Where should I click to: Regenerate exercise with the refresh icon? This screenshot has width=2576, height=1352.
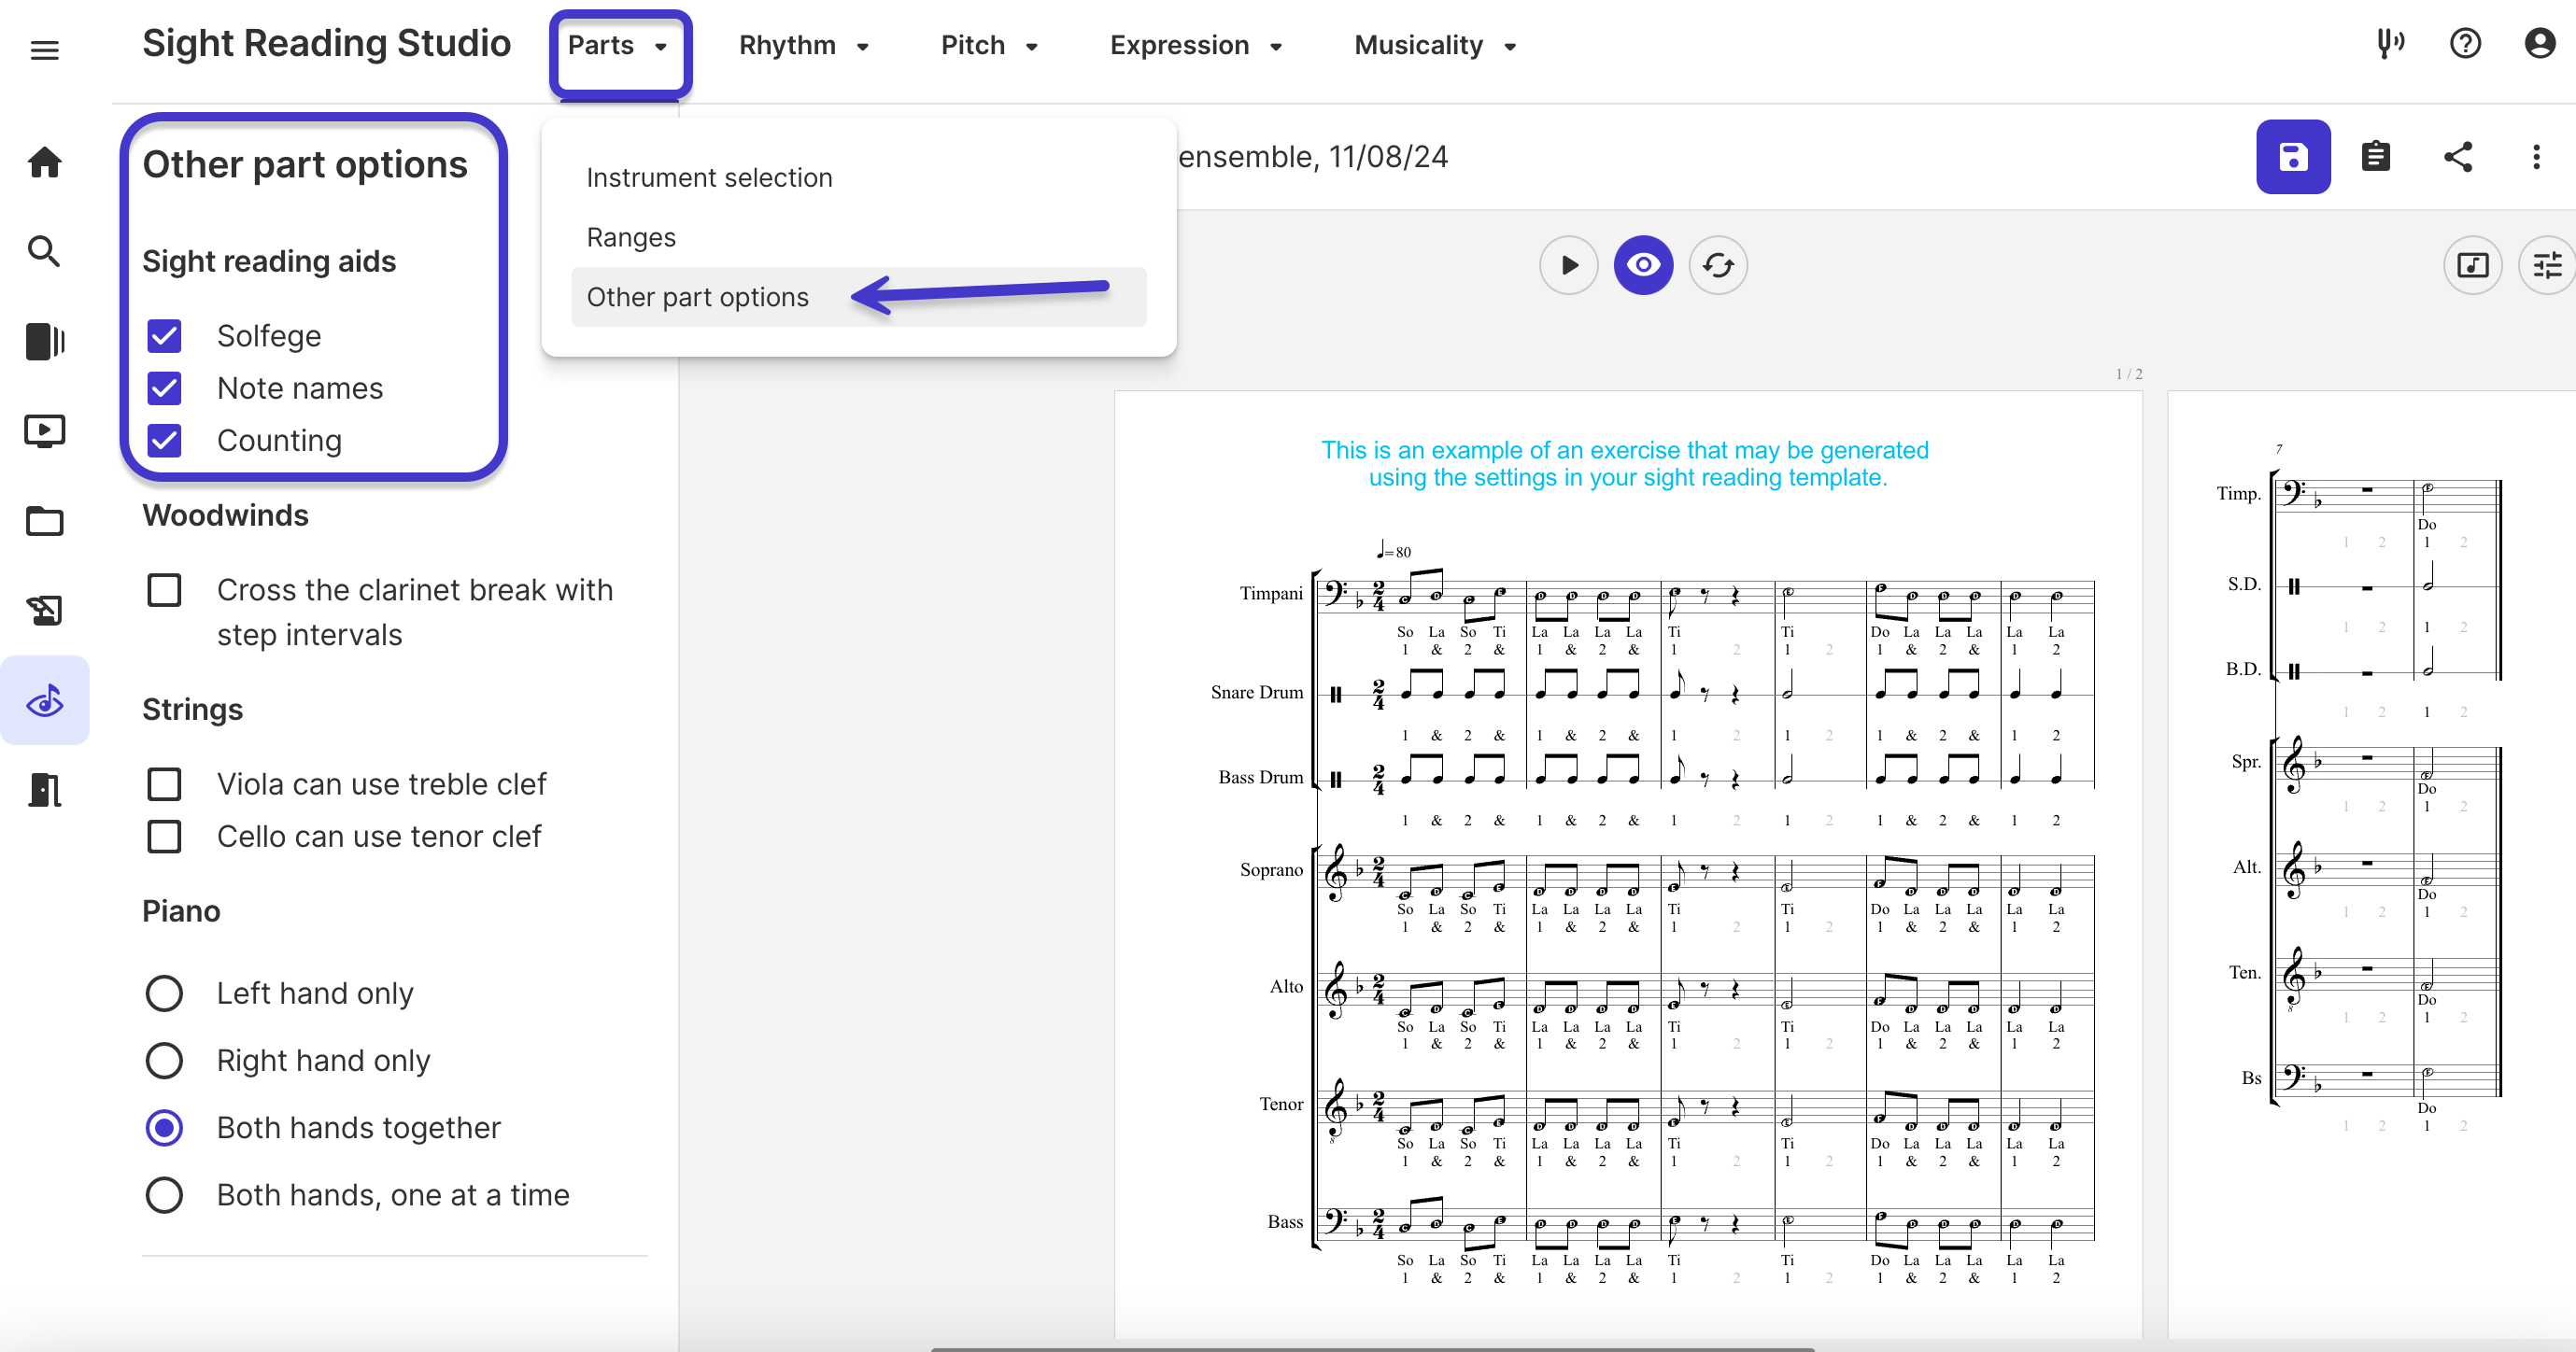pyautogui.click(x=1717, y=265)
